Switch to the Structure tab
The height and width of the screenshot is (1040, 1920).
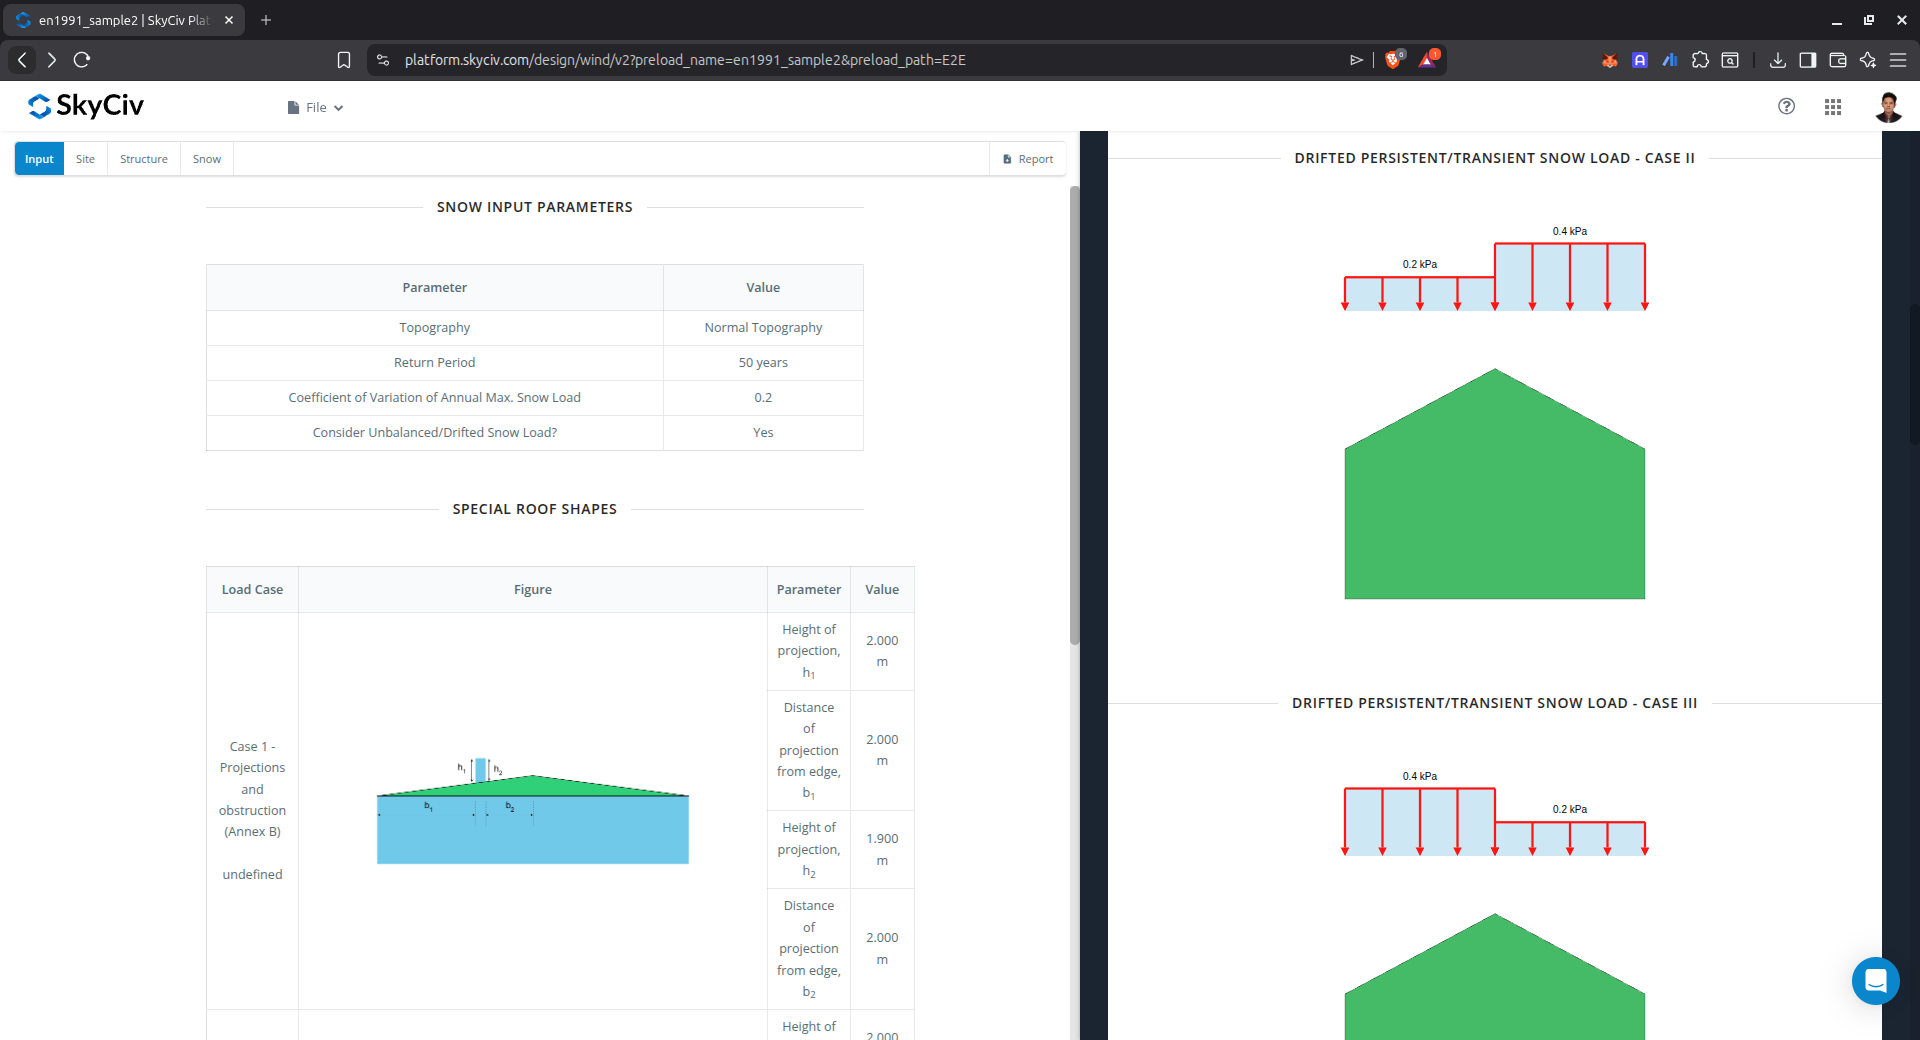tap(144, 159)
